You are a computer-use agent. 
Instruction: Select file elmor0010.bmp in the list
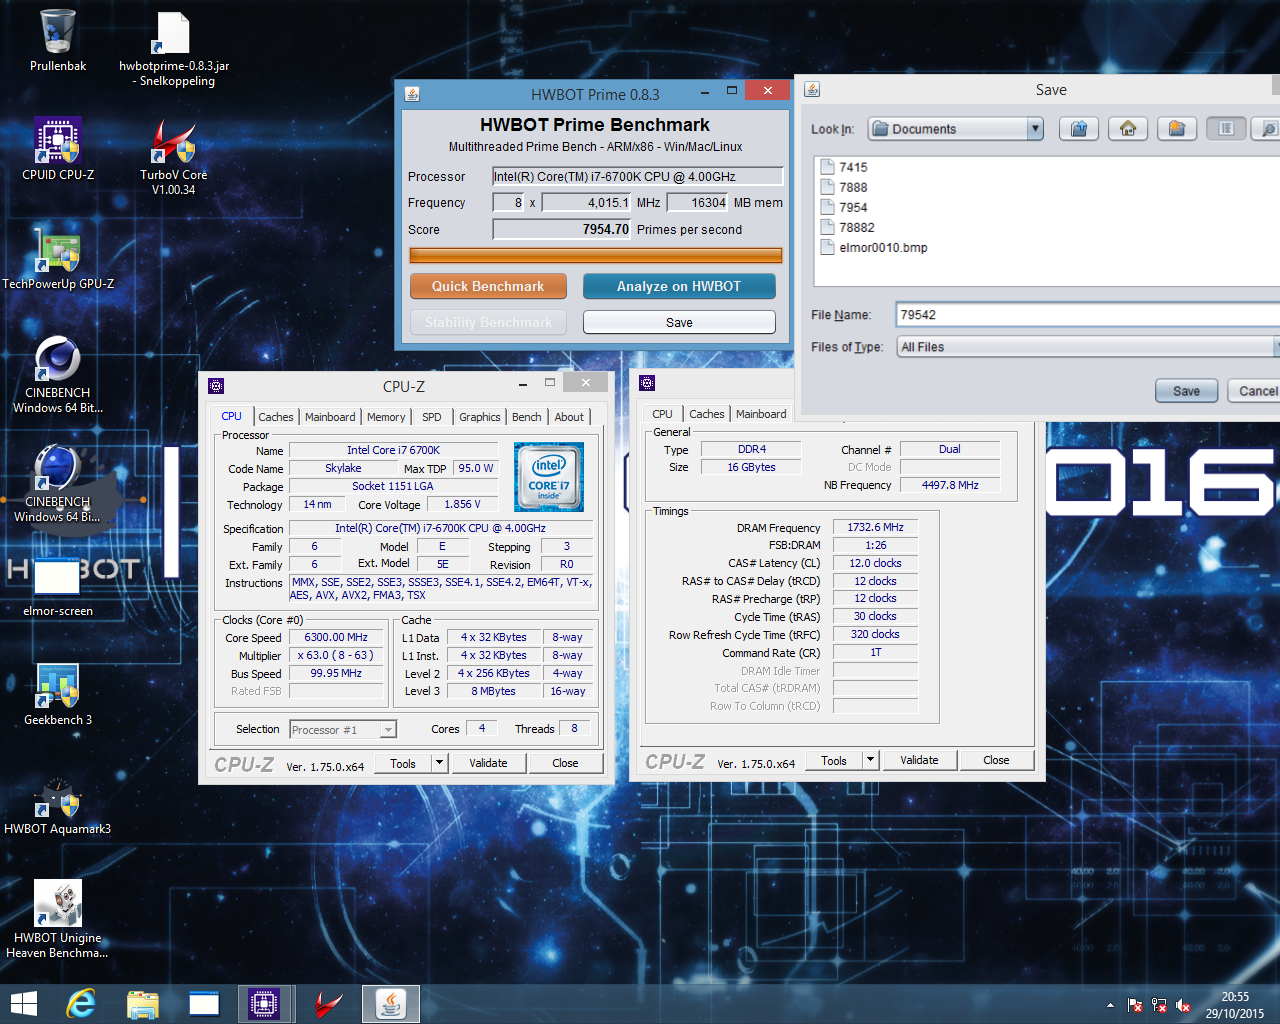874,247
